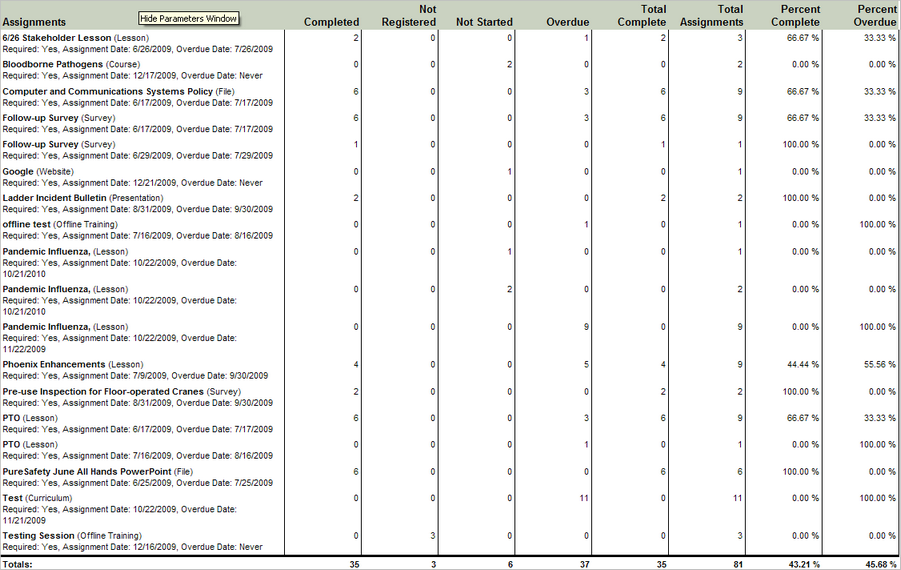Select the Total Complete column header
Image resolution: width=901 pixels, height=570 pixels.
point(641,15)
